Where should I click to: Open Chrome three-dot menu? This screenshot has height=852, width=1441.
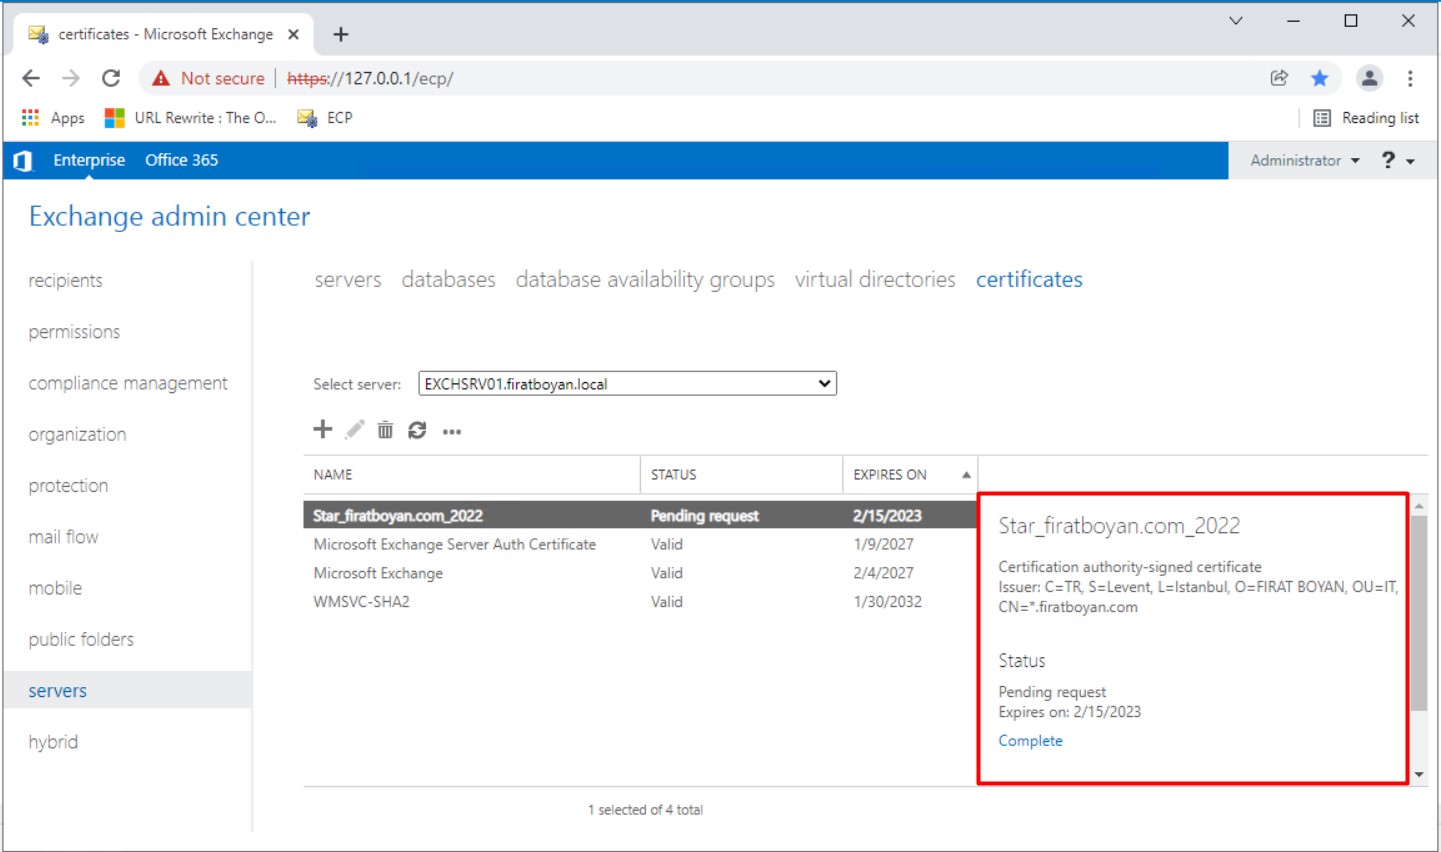[x=1410, y=78]
